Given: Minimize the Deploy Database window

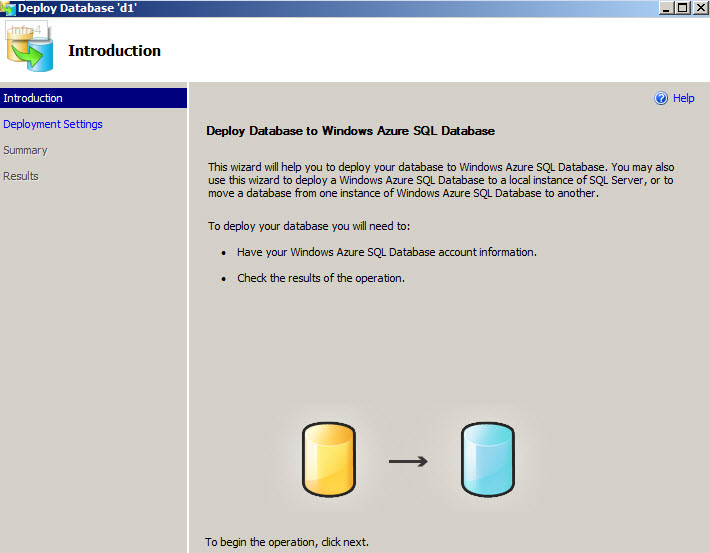Looking at the screenshot, I should click(x=666, y=8).
